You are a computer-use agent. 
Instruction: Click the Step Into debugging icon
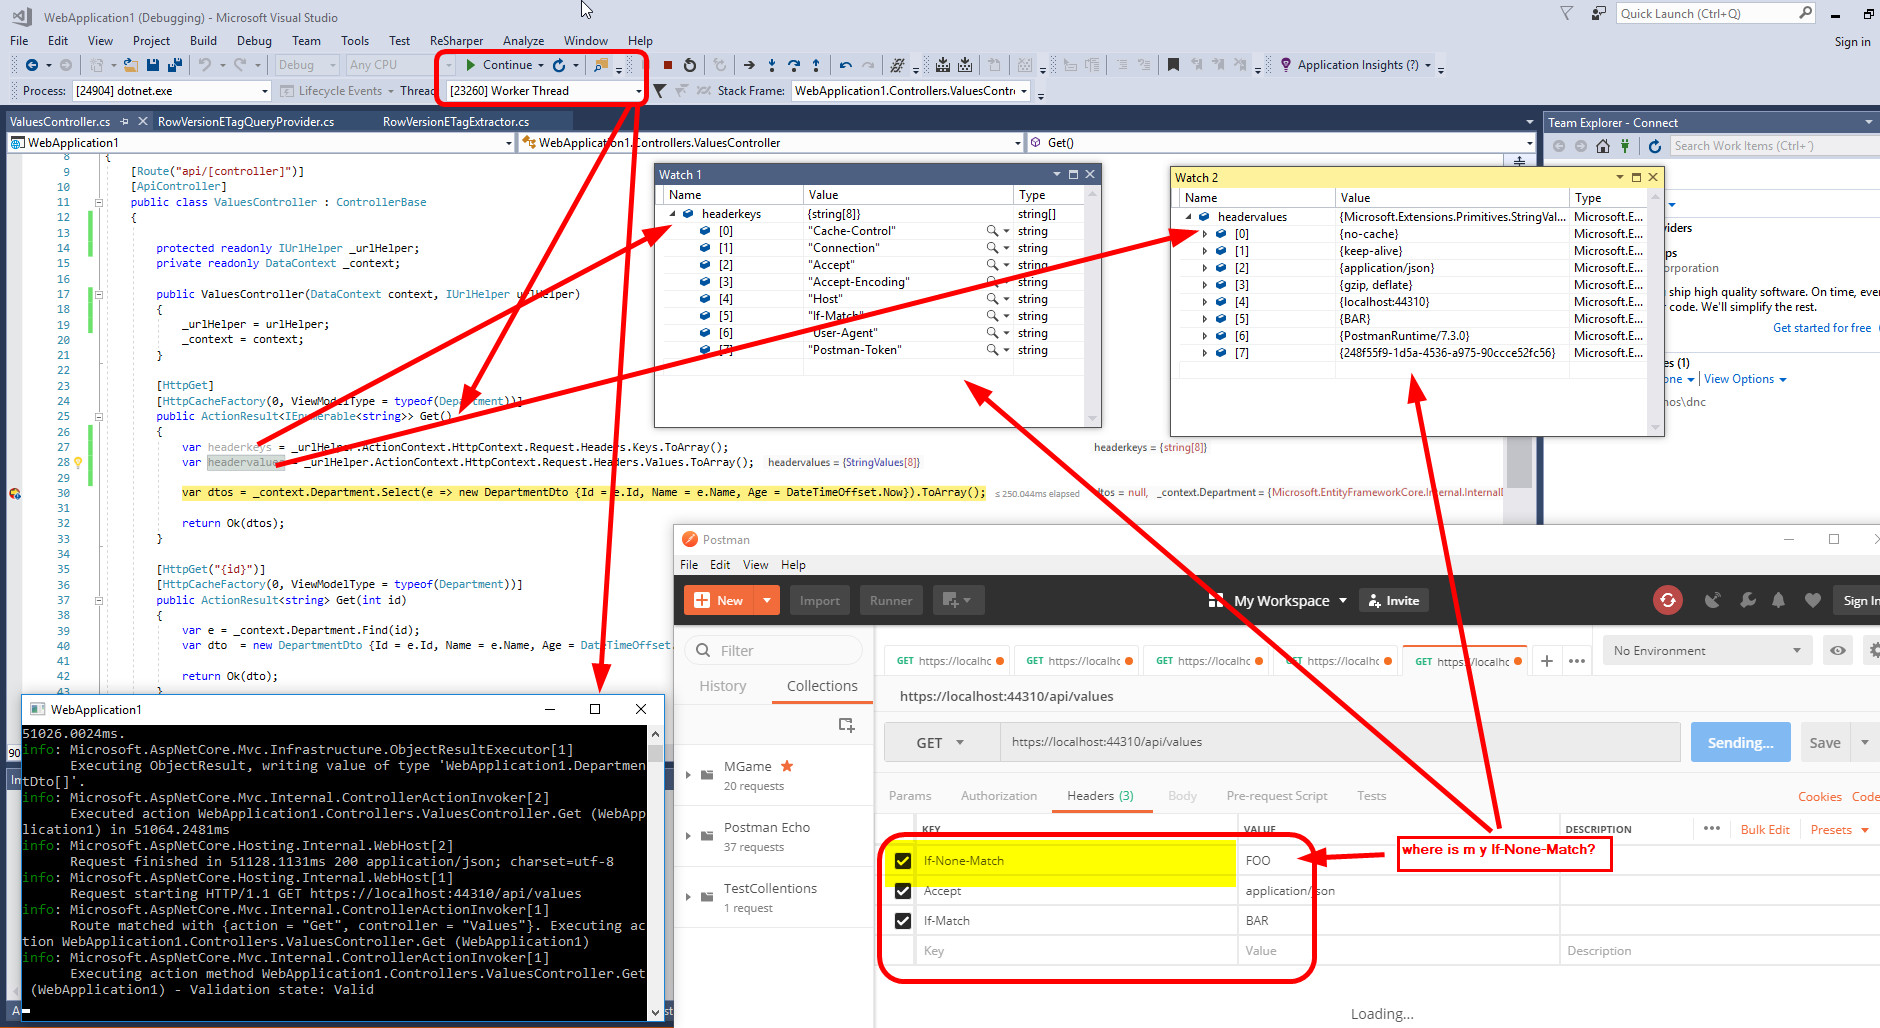click(772, 65)
